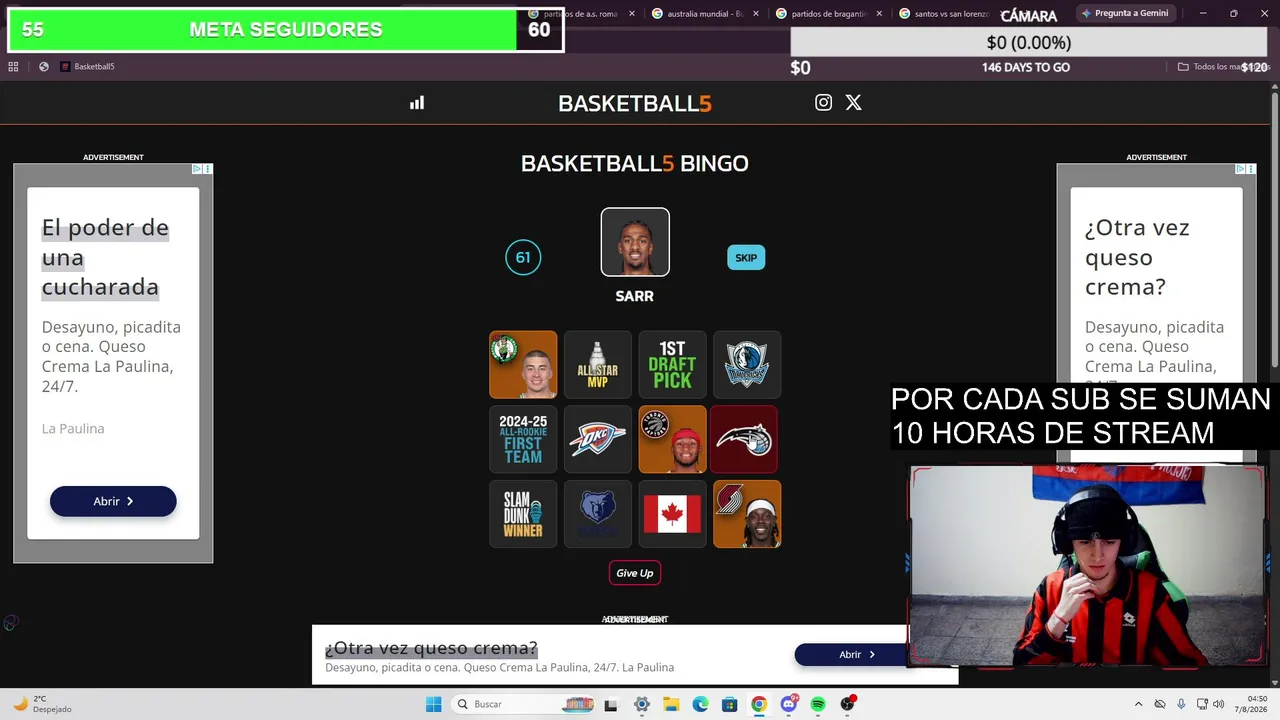Image resolution: width=1280 pixels, height=720 pixels.
Task: Open Discord from the taskbar
Action: click(789, 704)
